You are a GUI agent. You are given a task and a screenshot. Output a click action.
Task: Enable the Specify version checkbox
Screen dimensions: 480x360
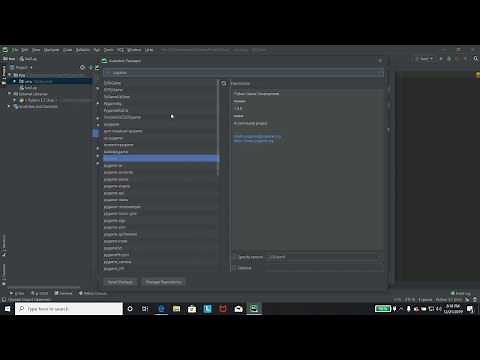(235, 257)
